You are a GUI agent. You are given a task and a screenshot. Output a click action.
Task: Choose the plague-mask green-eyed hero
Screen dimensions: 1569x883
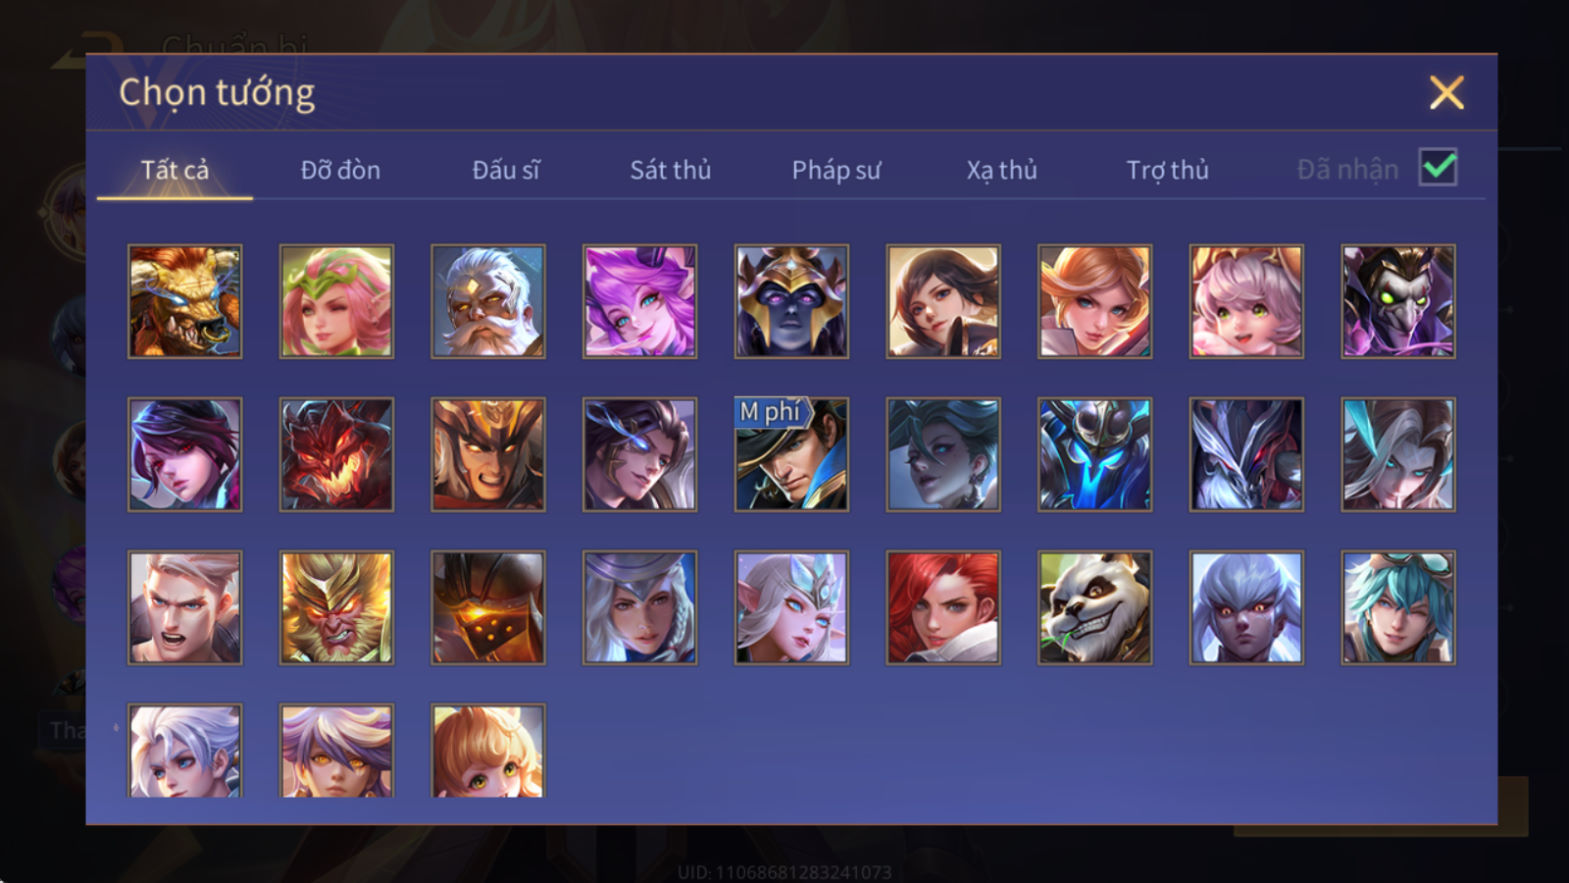point(1398,301)
